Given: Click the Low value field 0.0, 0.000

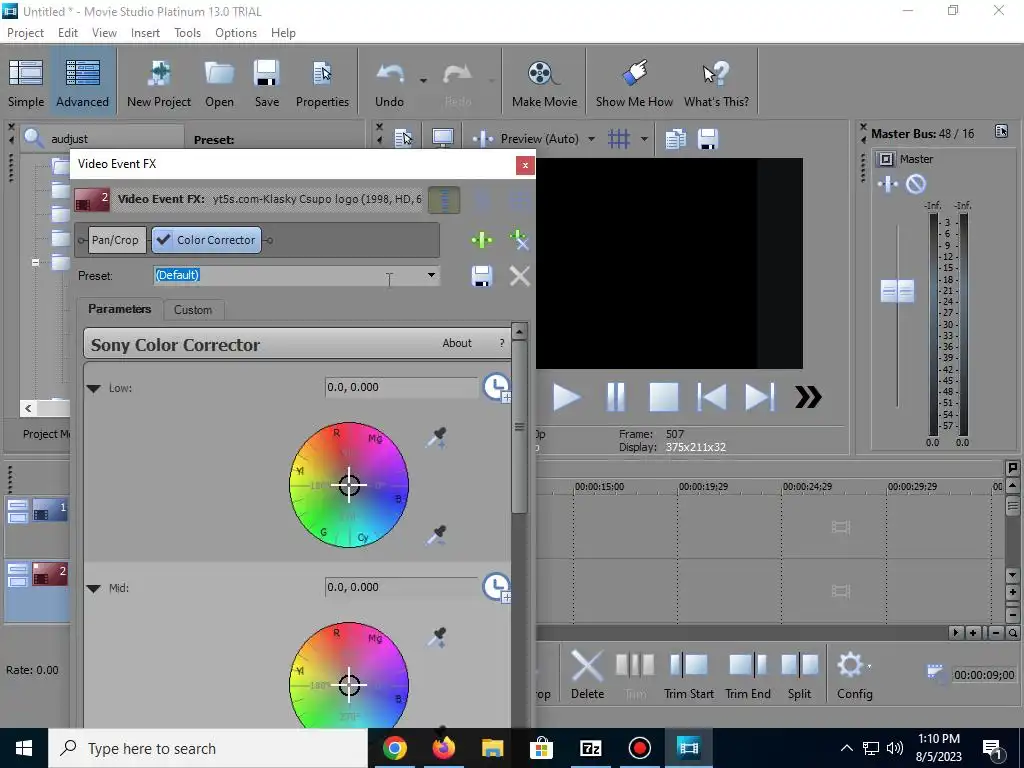Looking at the screenshot, I should [x=402, y=387].
